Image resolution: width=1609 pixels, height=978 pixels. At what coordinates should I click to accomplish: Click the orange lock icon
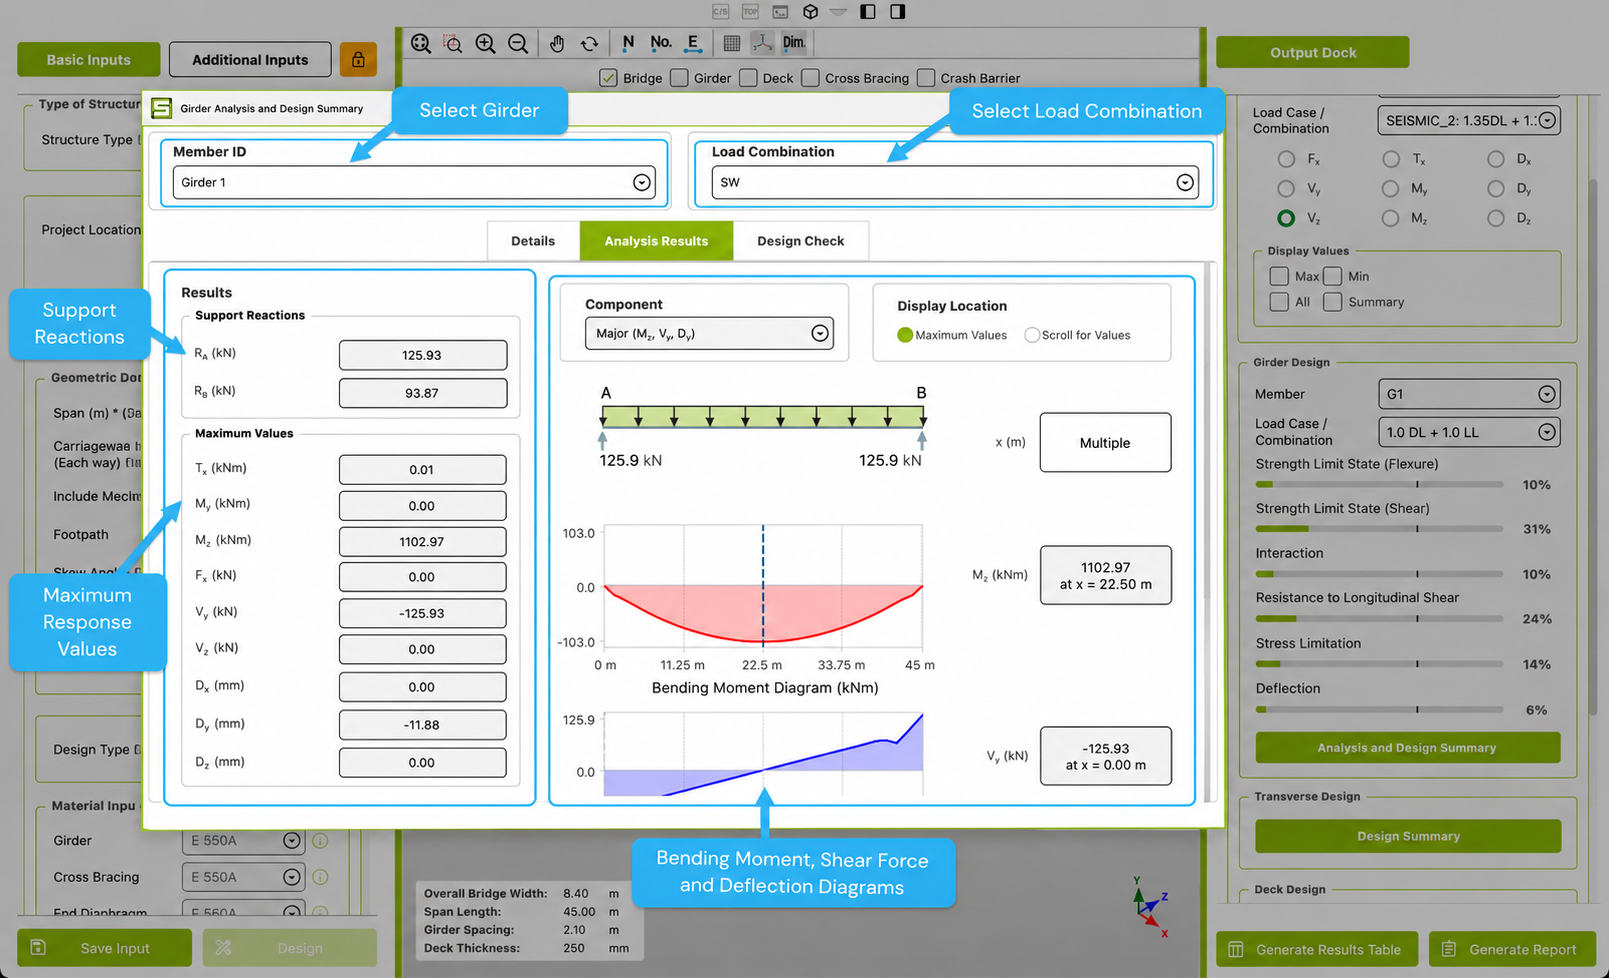pos(358,60)
